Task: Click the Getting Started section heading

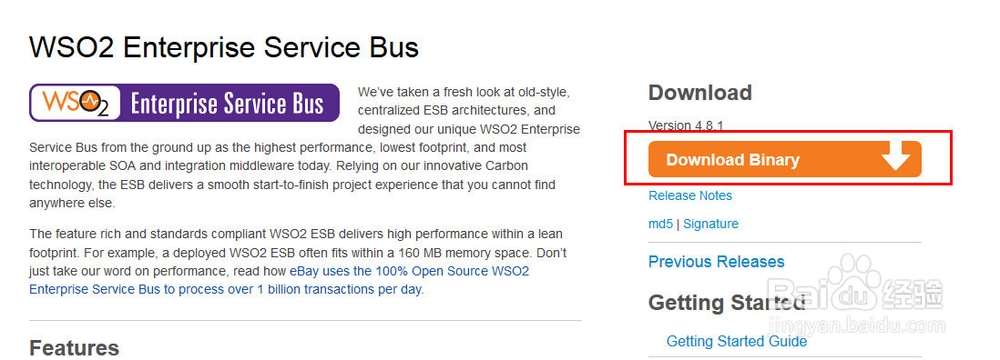Action: [x=726, y=303]
